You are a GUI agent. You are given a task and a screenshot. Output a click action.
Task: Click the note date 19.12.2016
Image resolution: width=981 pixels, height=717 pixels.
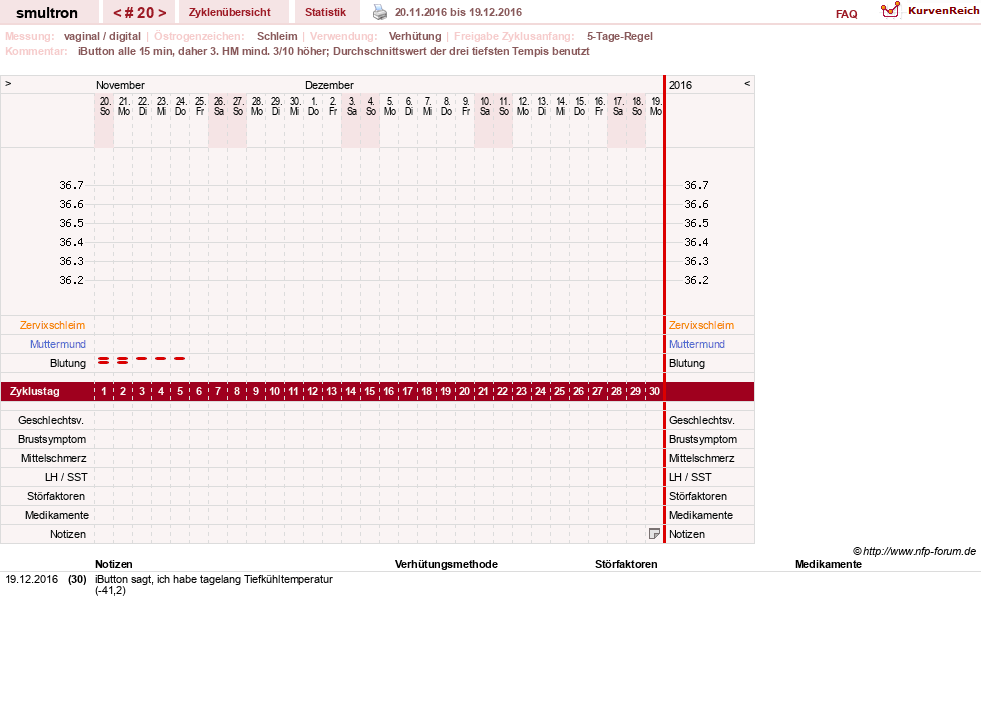[32, 579]
